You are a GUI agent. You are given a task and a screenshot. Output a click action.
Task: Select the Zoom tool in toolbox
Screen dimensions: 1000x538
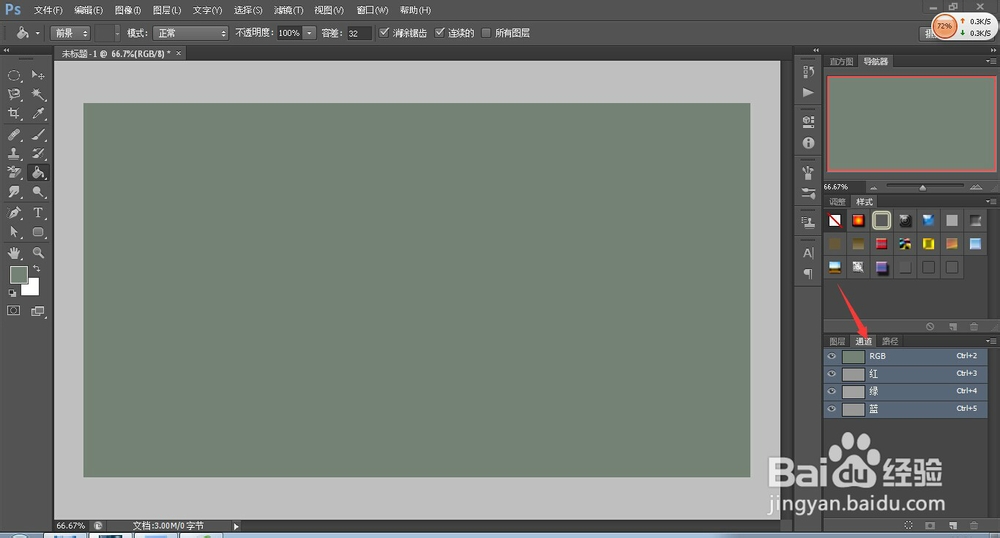(x=38, y=253)
